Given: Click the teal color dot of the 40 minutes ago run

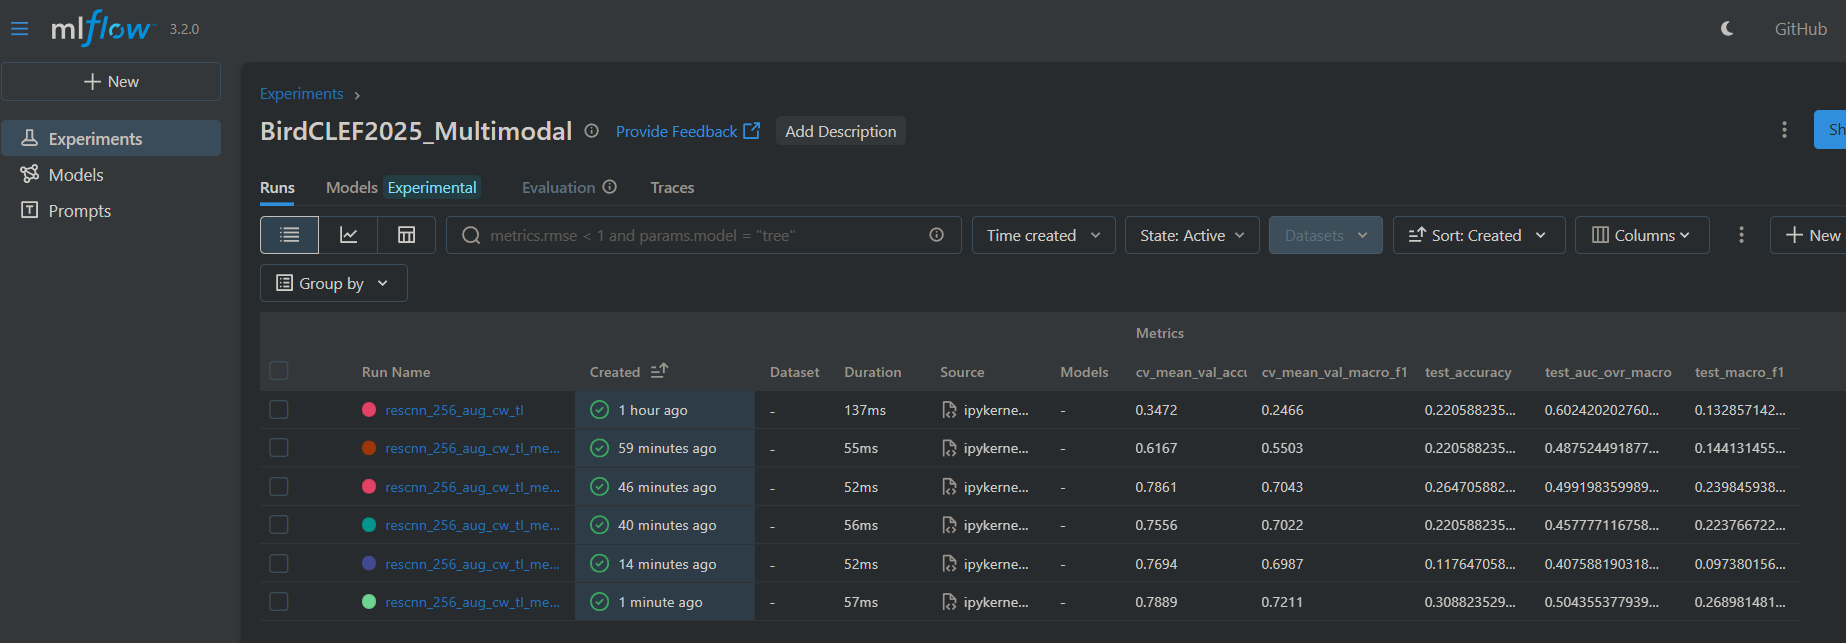Looking at the screenshot, I should (369, 525).
